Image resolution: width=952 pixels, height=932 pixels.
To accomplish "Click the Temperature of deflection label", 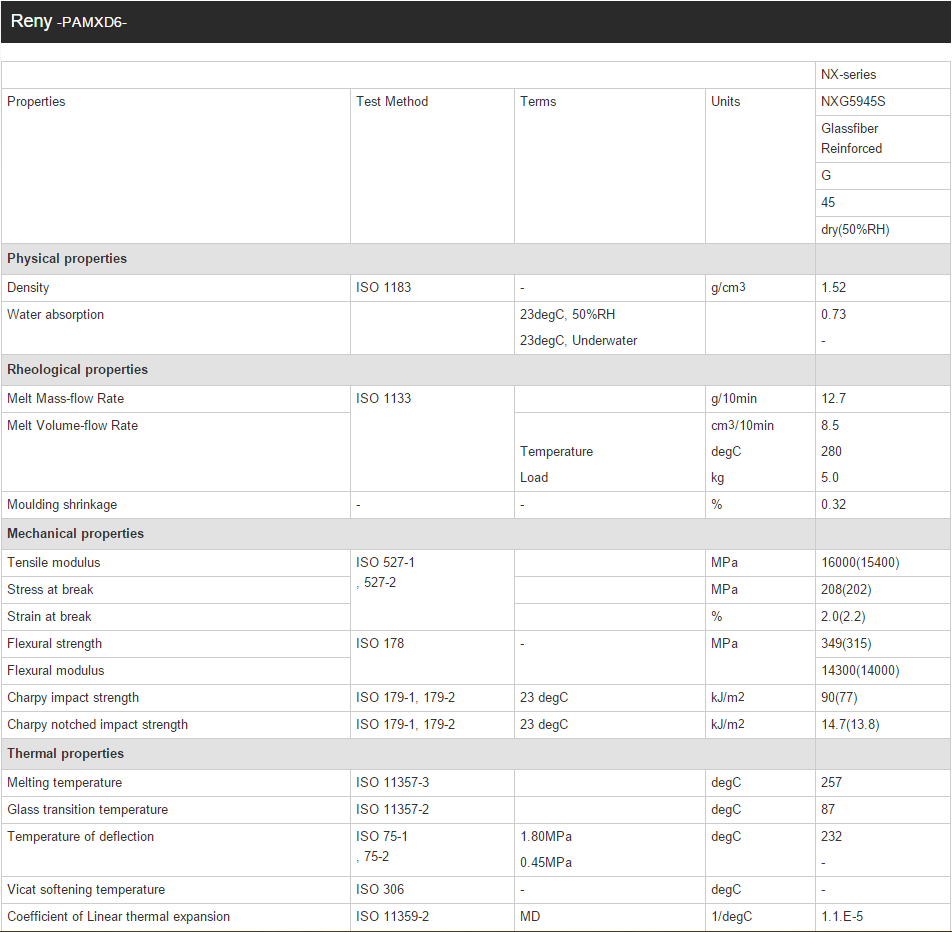I will coord(80,837).
